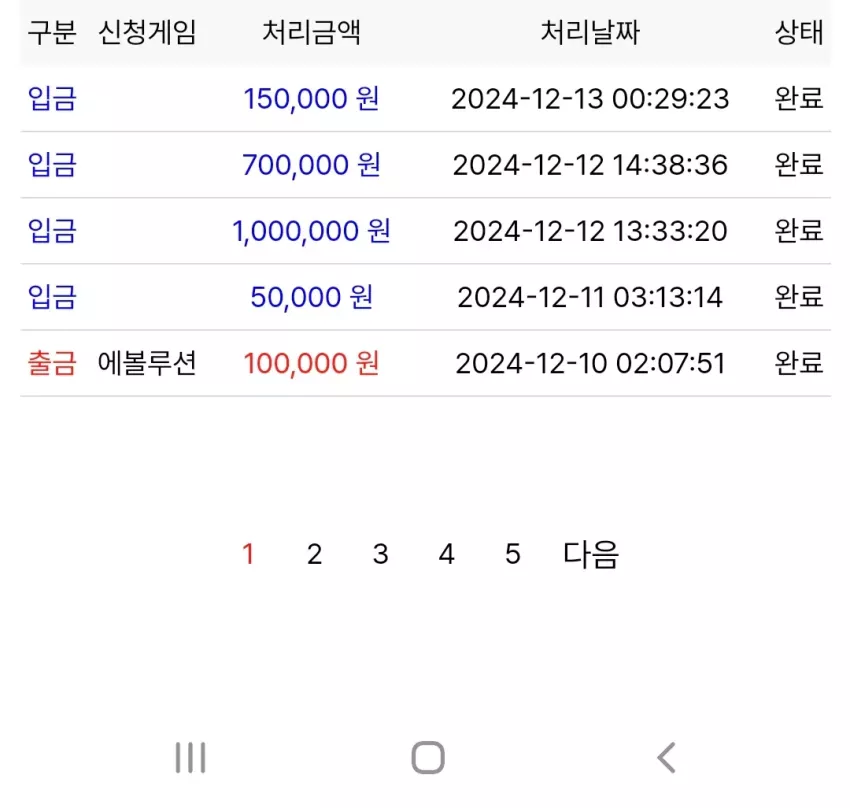
Task: Click the 에볼루션 game name entry
Action: [147, 363]
